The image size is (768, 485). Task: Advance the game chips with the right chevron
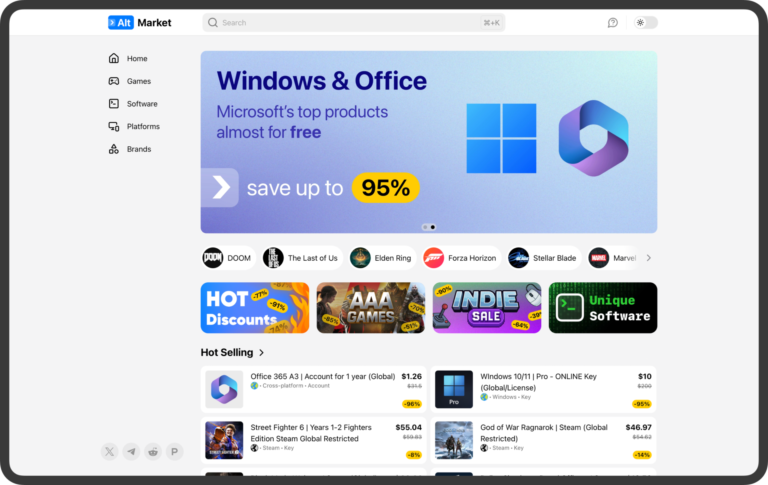coord(648,258)
